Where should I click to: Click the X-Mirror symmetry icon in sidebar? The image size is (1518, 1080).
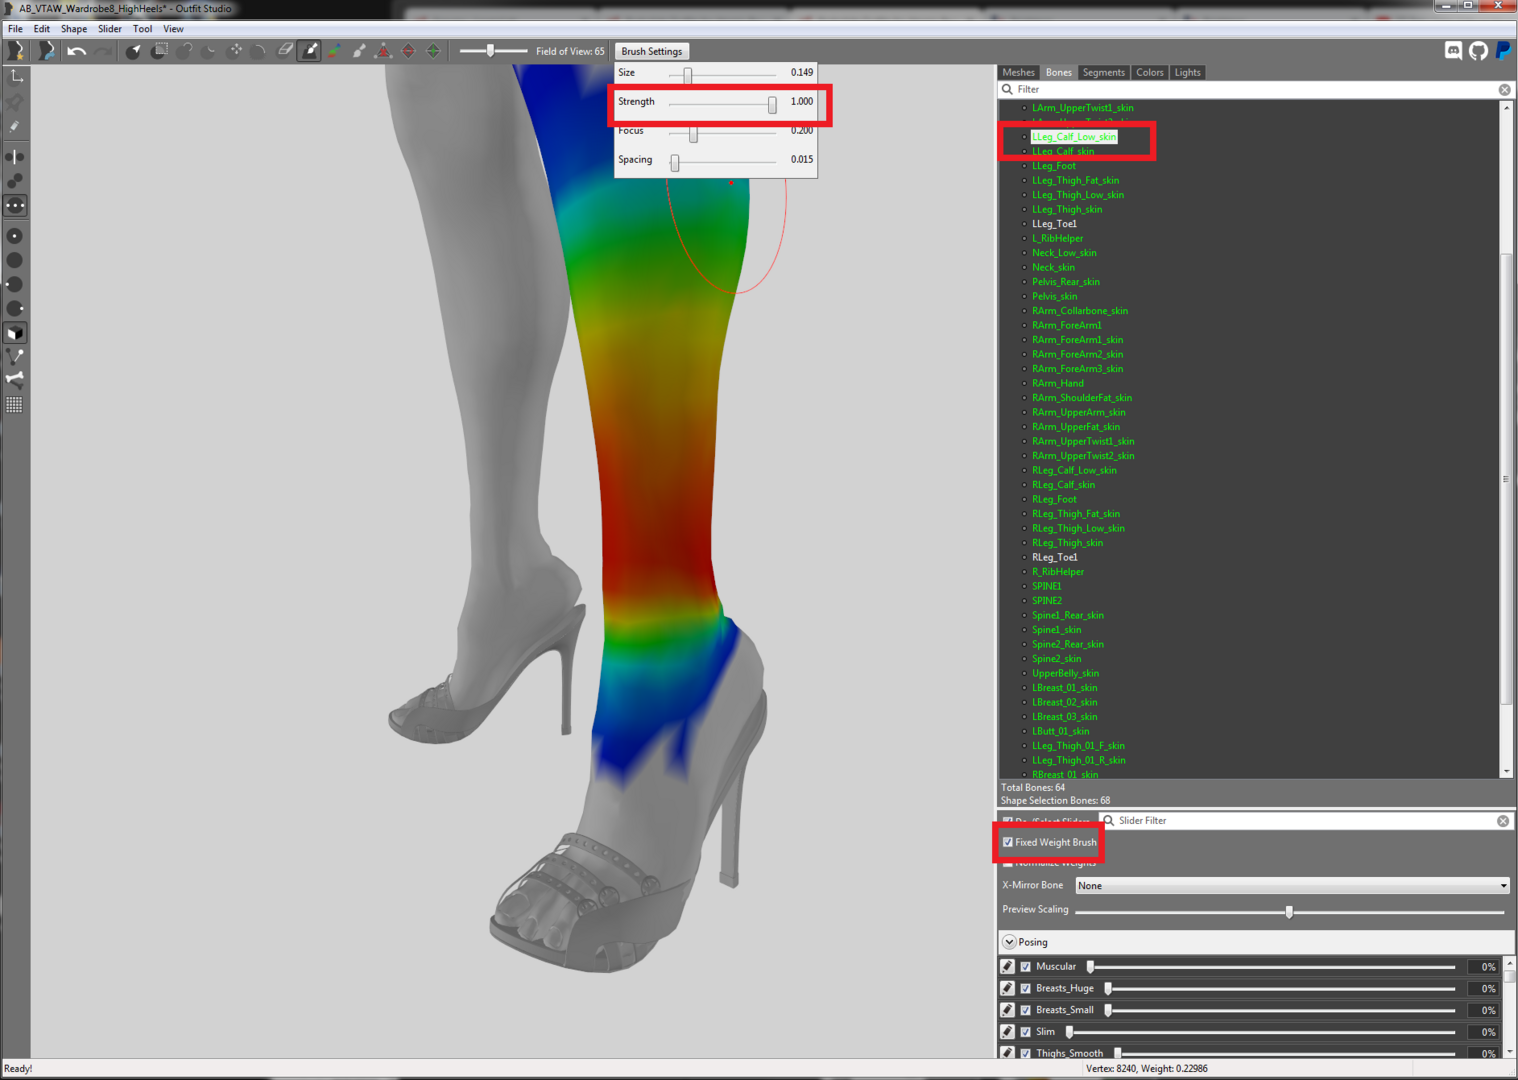pos(15,157)
